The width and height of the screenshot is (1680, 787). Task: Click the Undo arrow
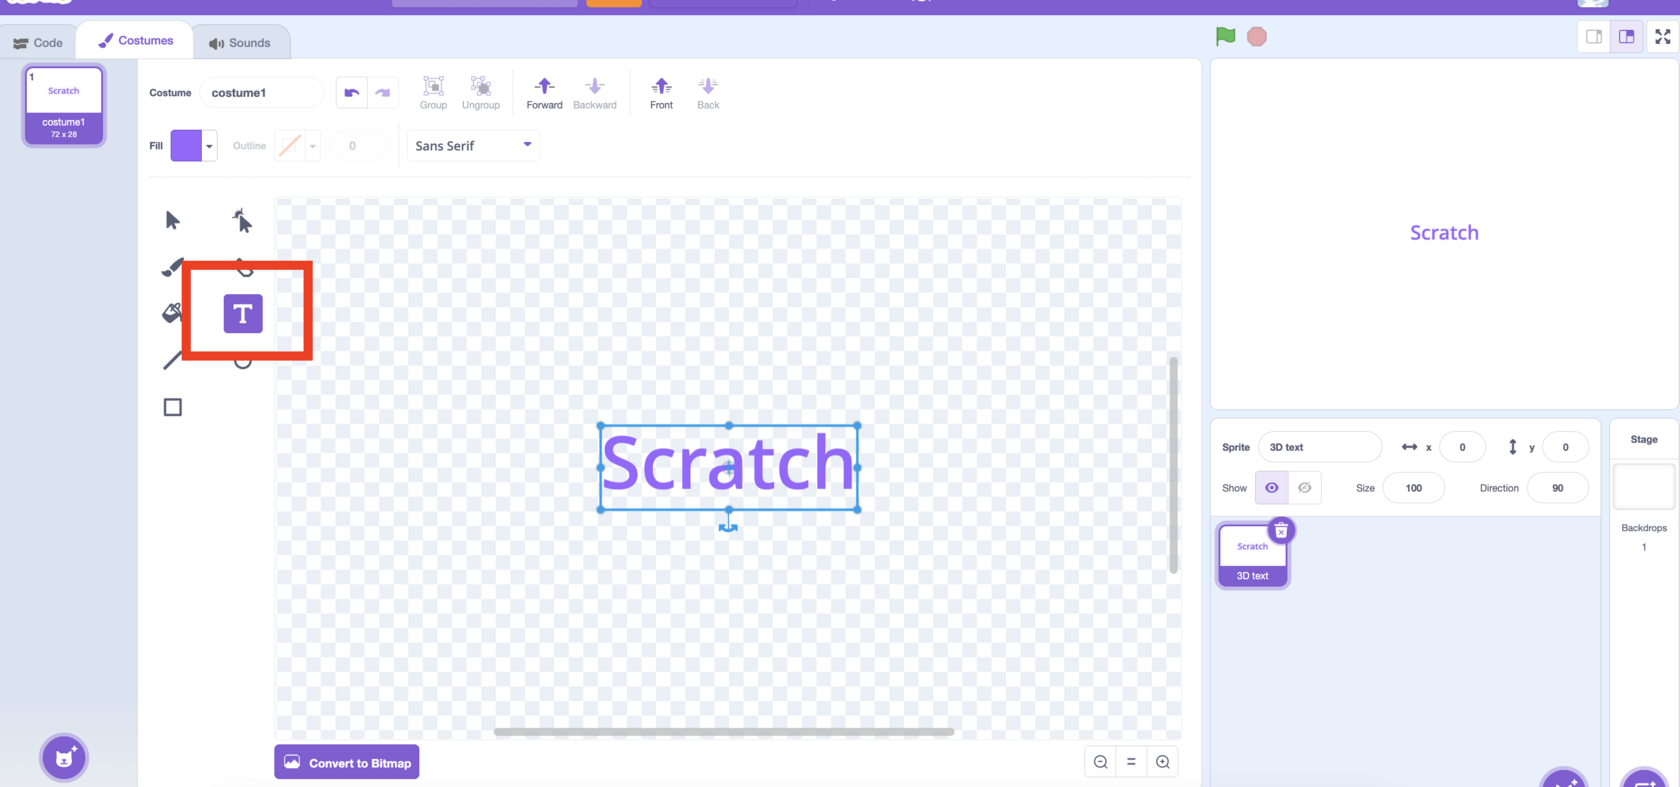point(351,93)
